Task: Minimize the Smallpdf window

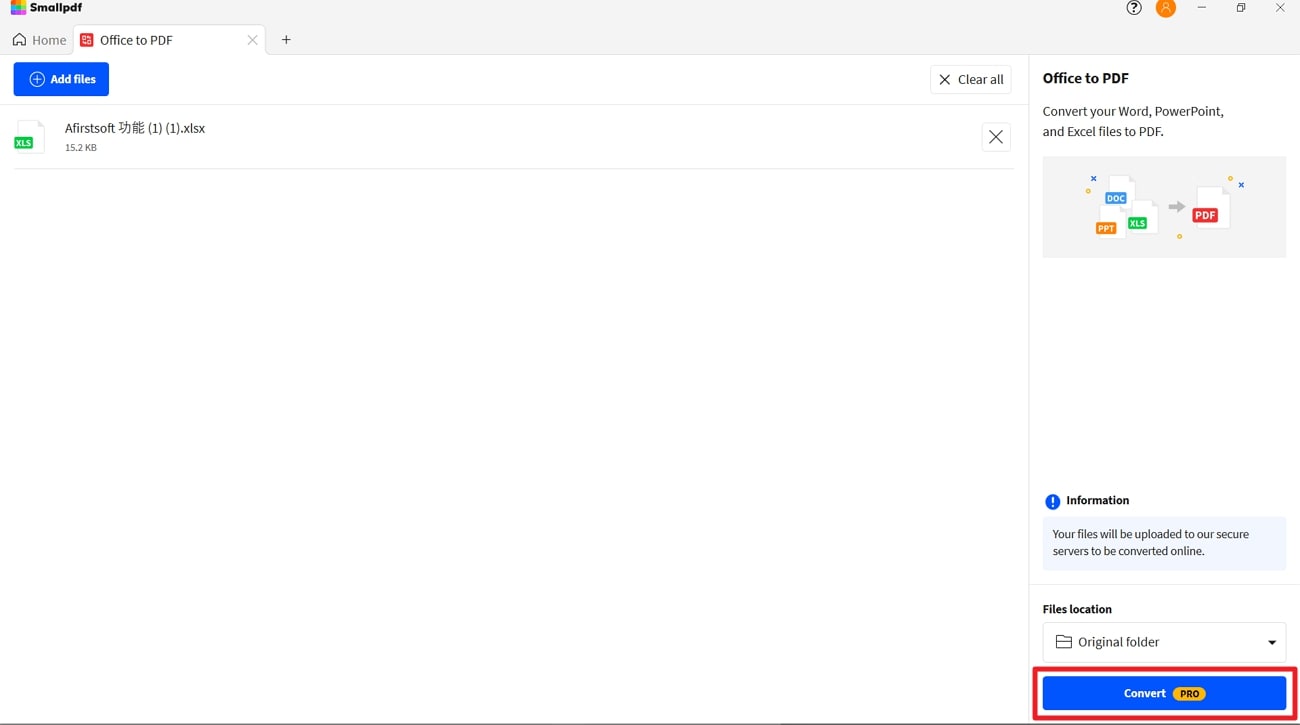Action: coord(1202,8)
